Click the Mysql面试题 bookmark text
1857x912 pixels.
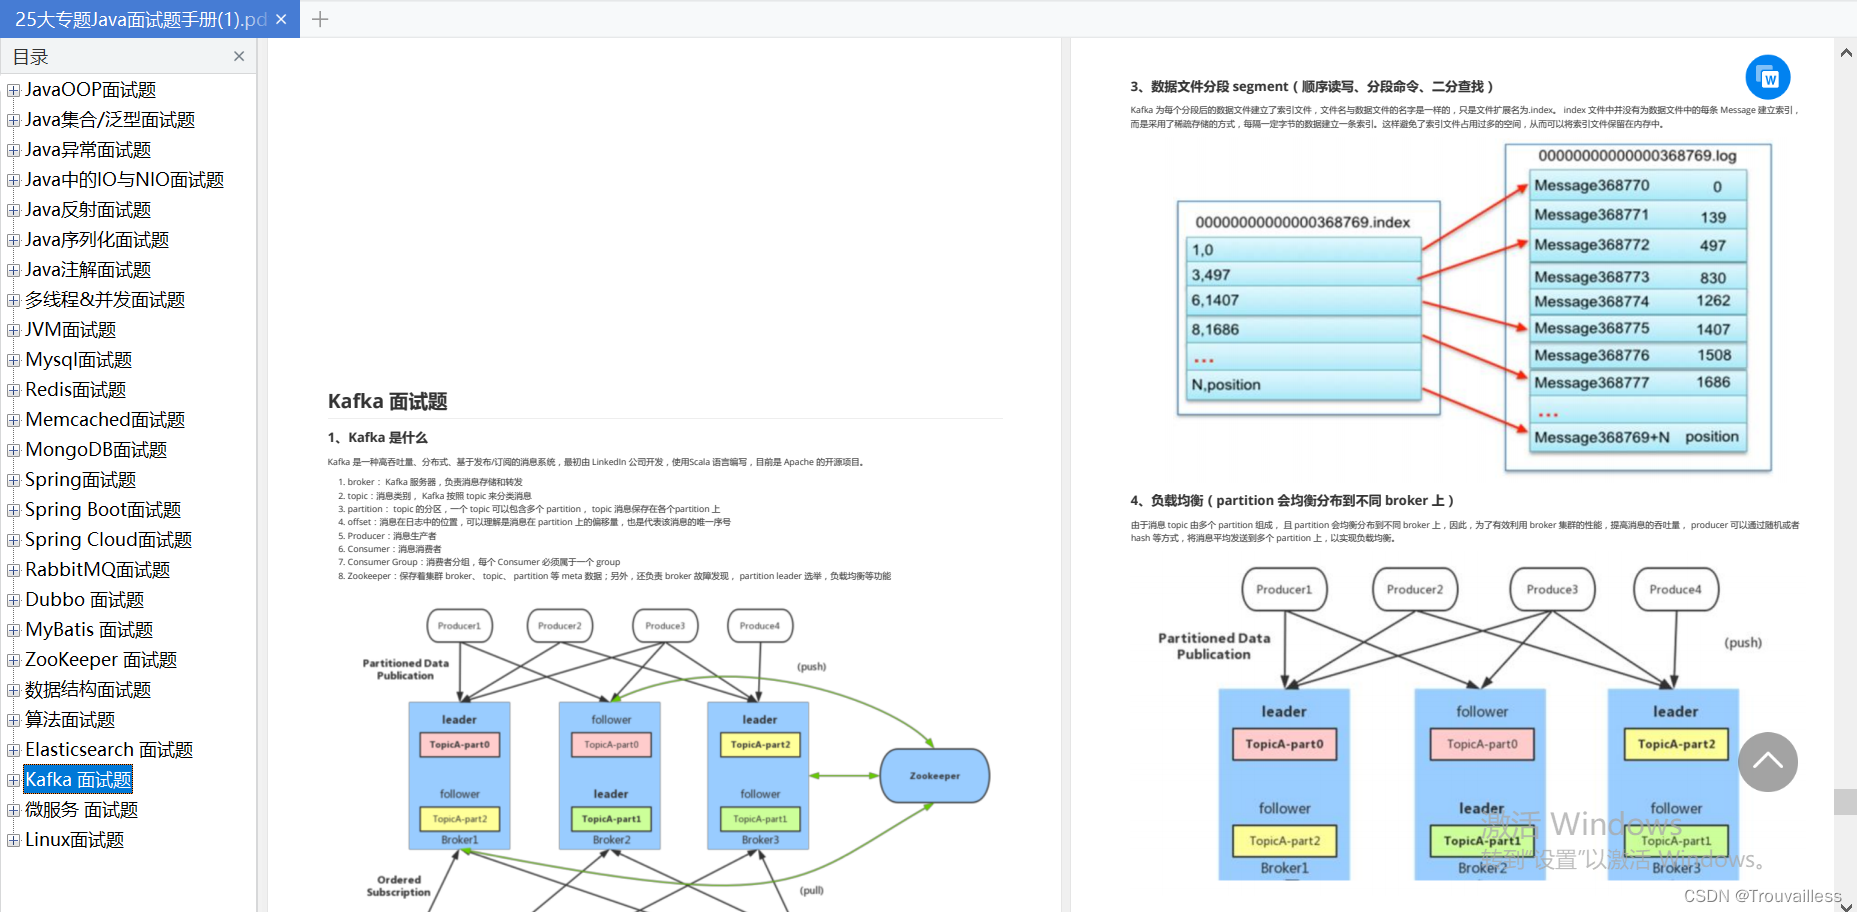pos(79,360)
